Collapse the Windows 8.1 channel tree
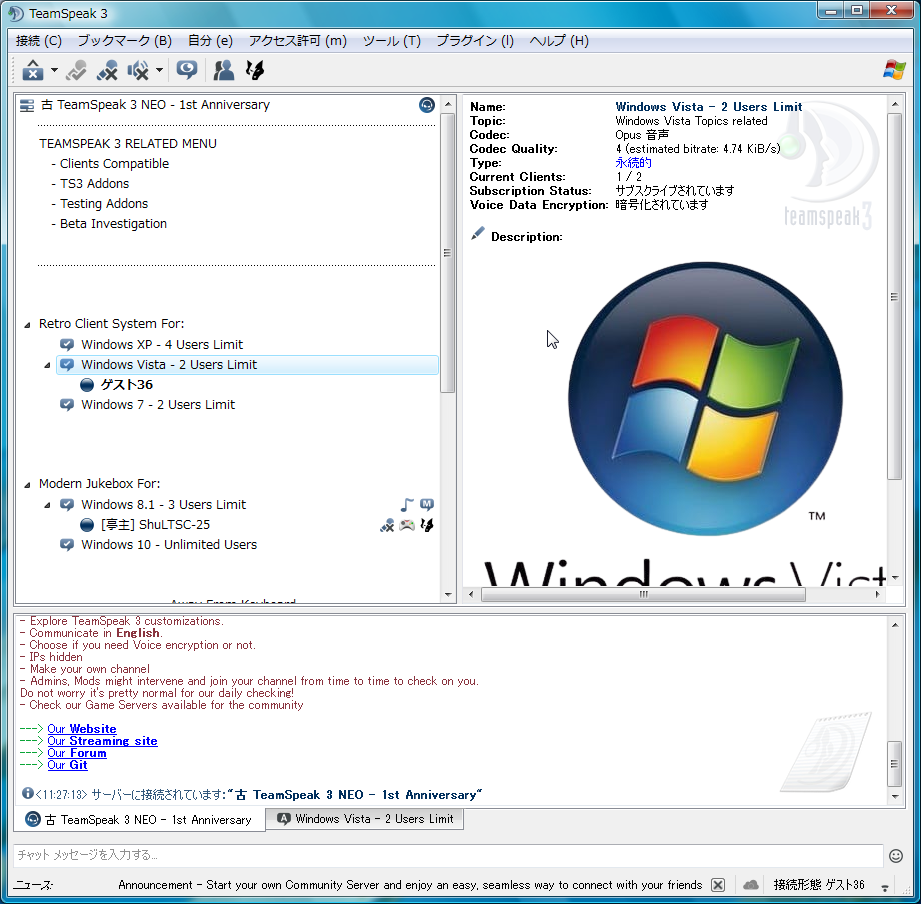 tap(47, 505)
